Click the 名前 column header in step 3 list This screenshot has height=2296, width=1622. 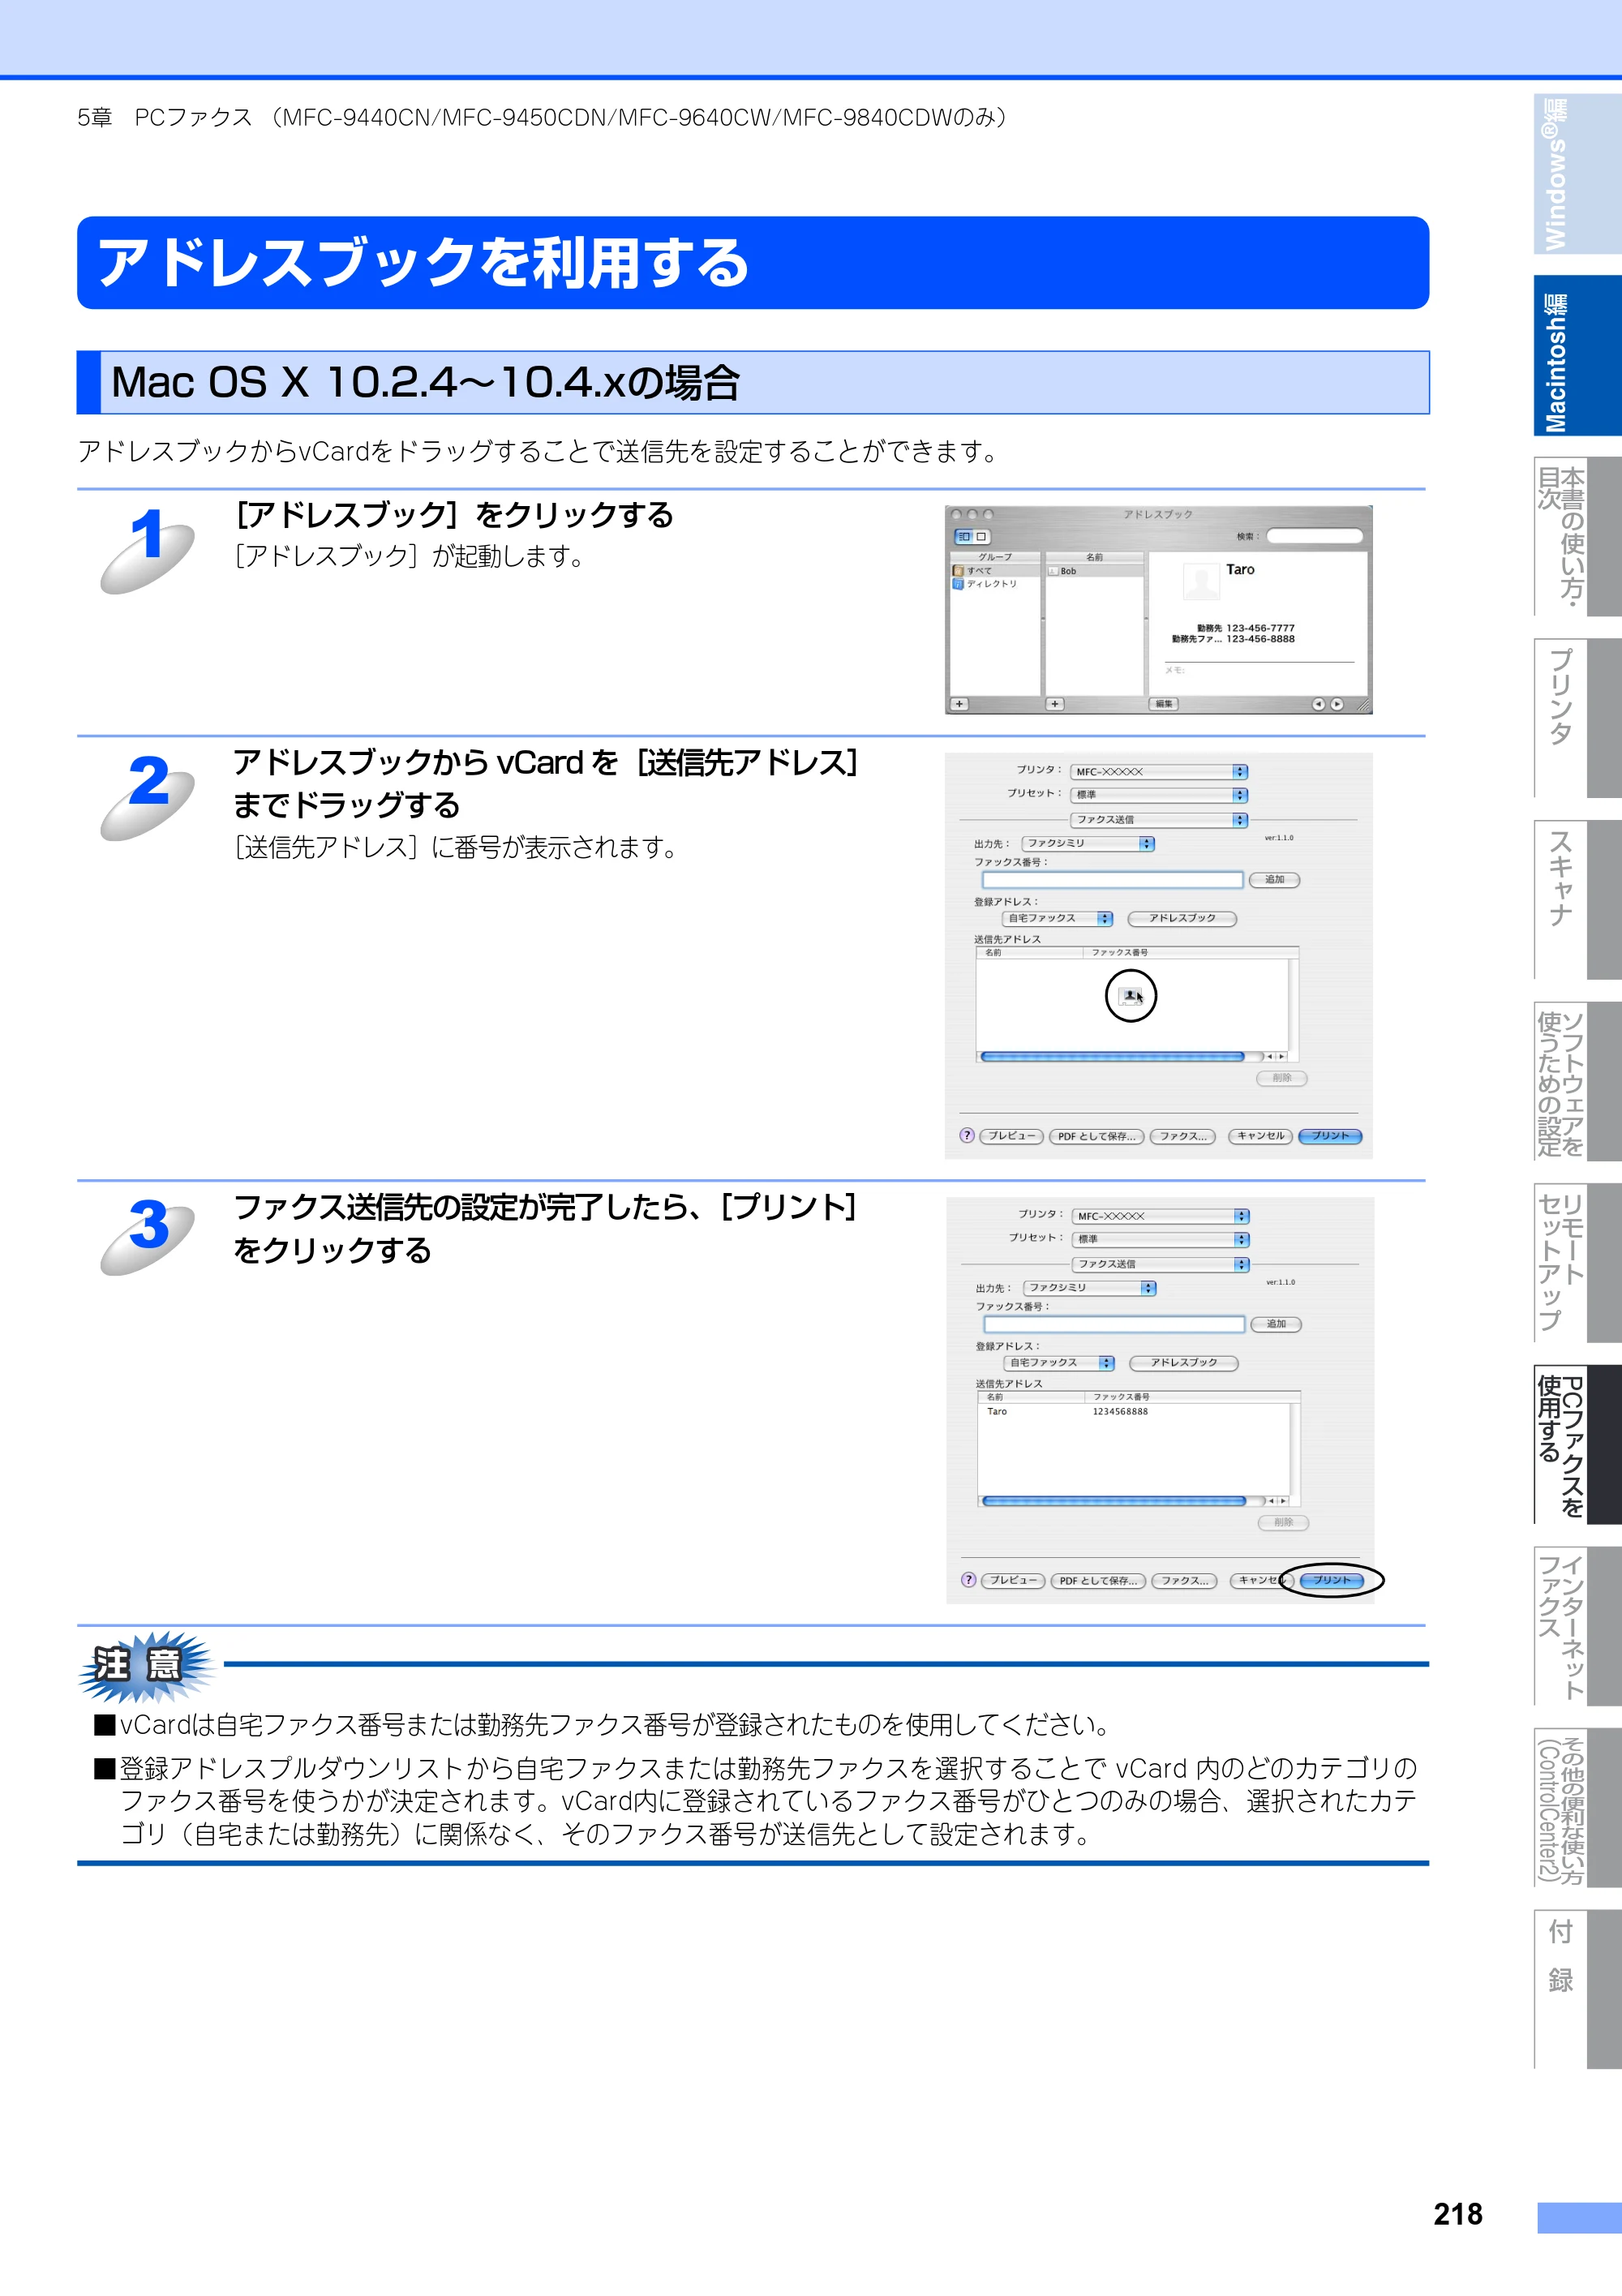point(1032,1397)
